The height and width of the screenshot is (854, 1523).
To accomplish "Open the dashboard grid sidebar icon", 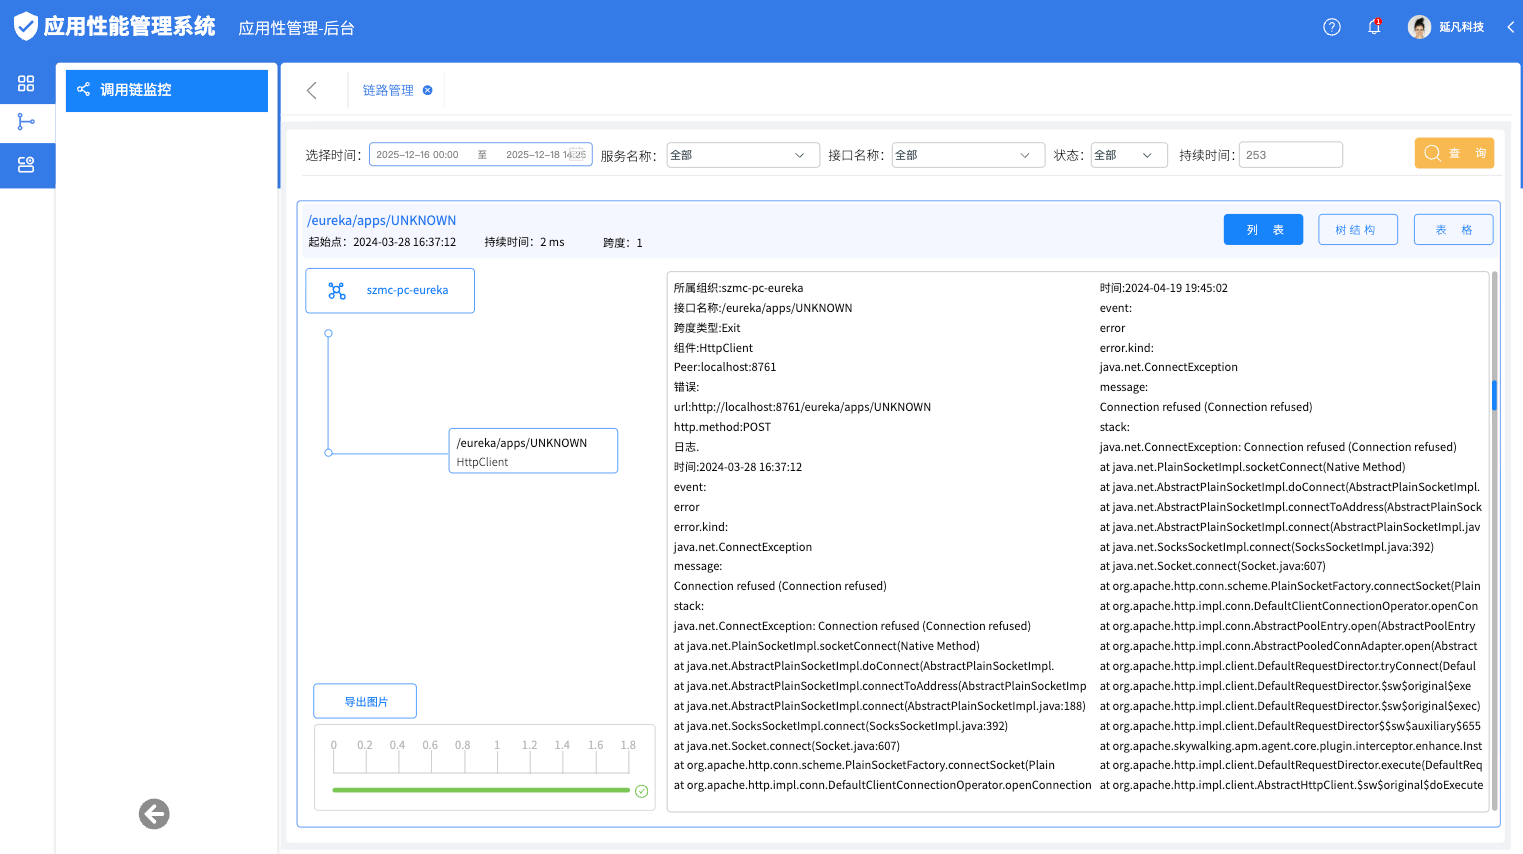I will click(26, 83).
